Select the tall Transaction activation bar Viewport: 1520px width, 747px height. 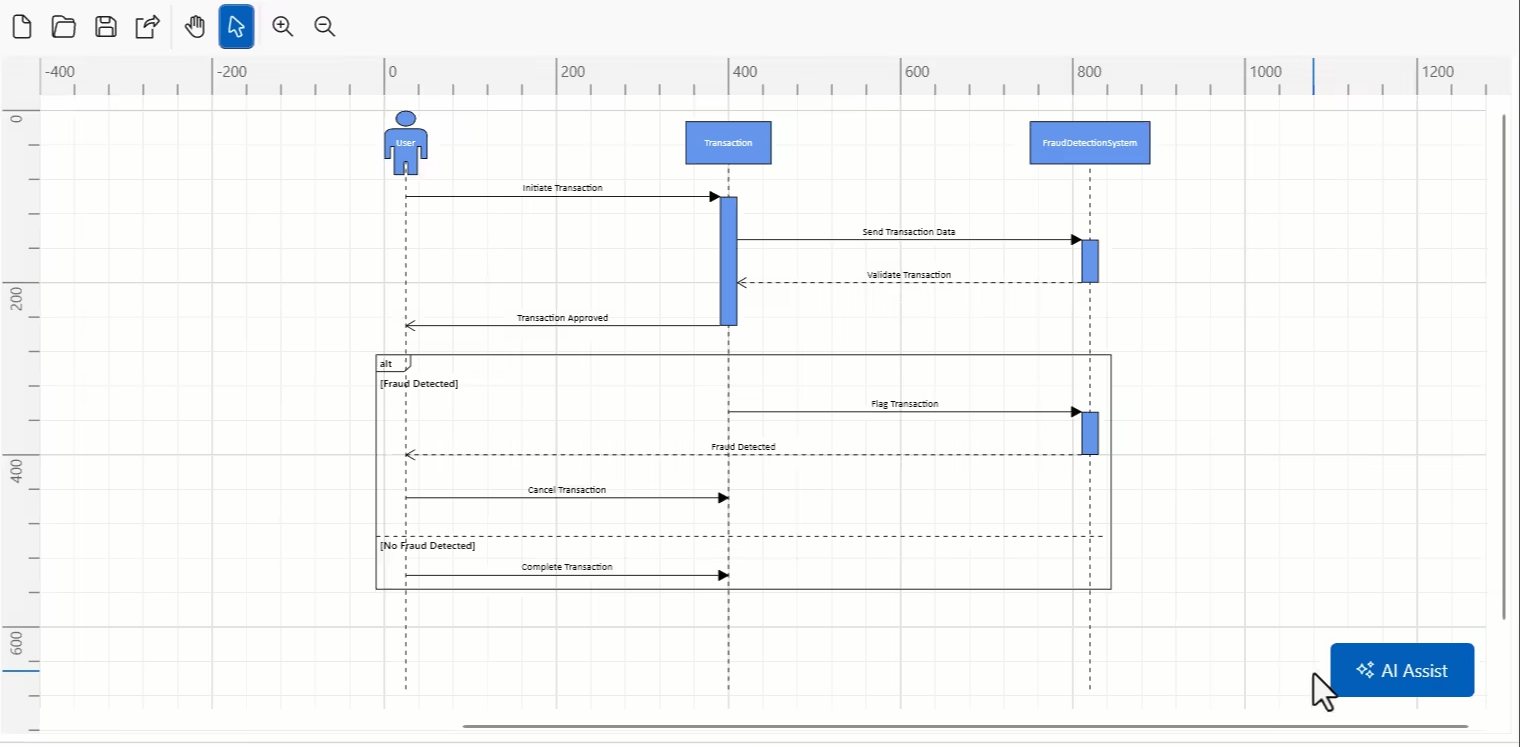click(x=729, y=261)
